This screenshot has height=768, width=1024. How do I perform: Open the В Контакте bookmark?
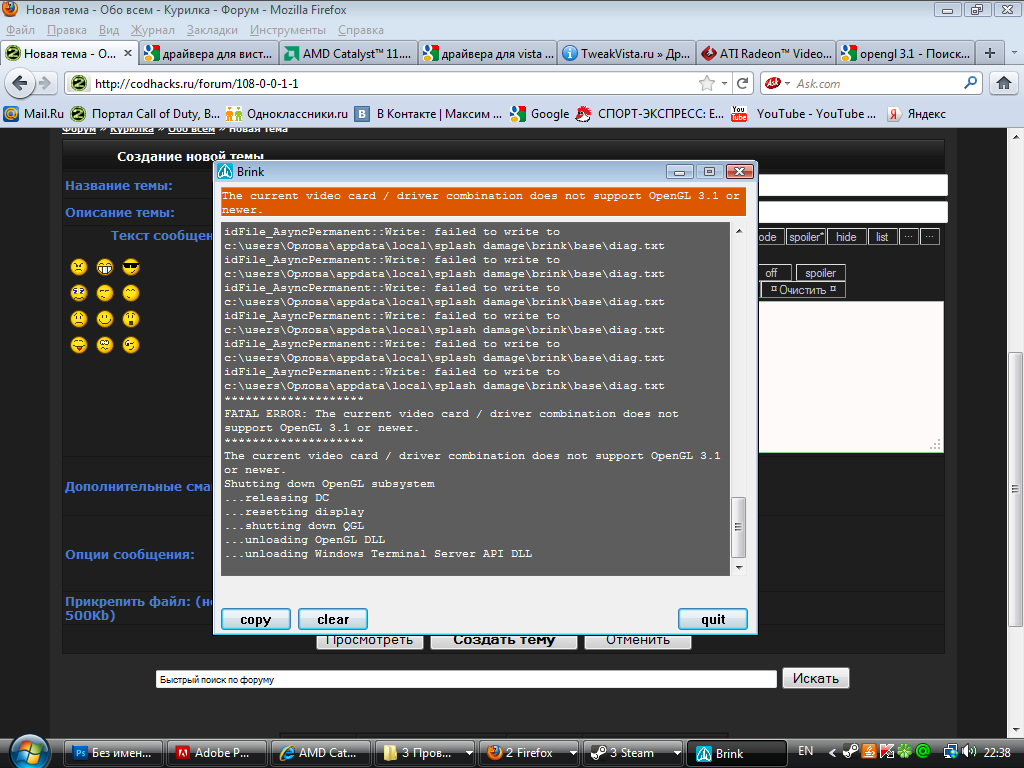pos(428,114)
